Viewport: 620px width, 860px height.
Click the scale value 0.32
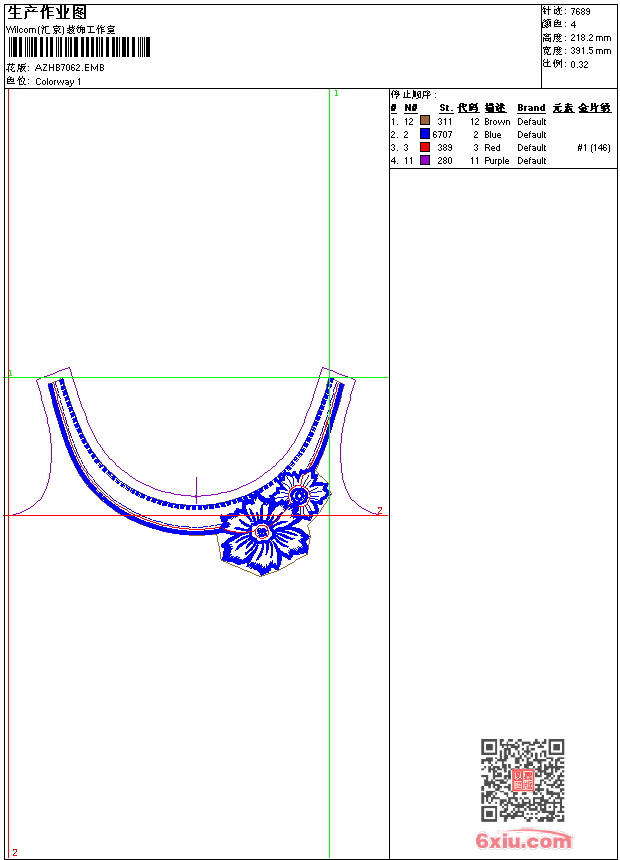click(x=579, y=65)
